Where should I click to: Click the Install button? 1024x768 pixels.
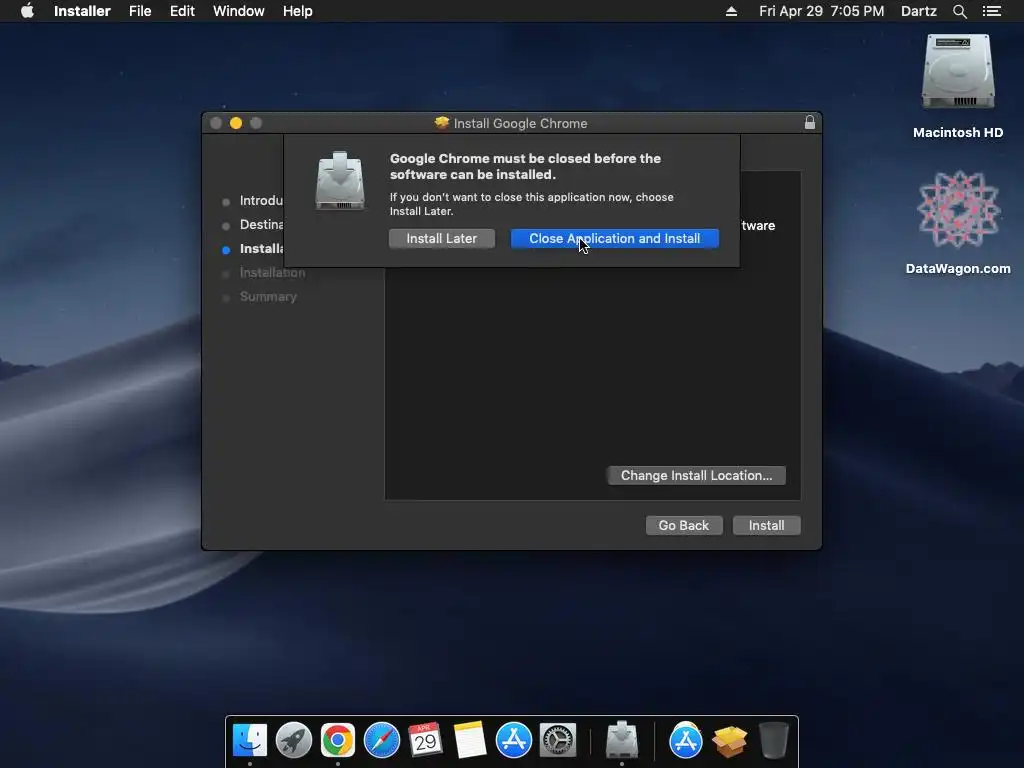[767, 526]
